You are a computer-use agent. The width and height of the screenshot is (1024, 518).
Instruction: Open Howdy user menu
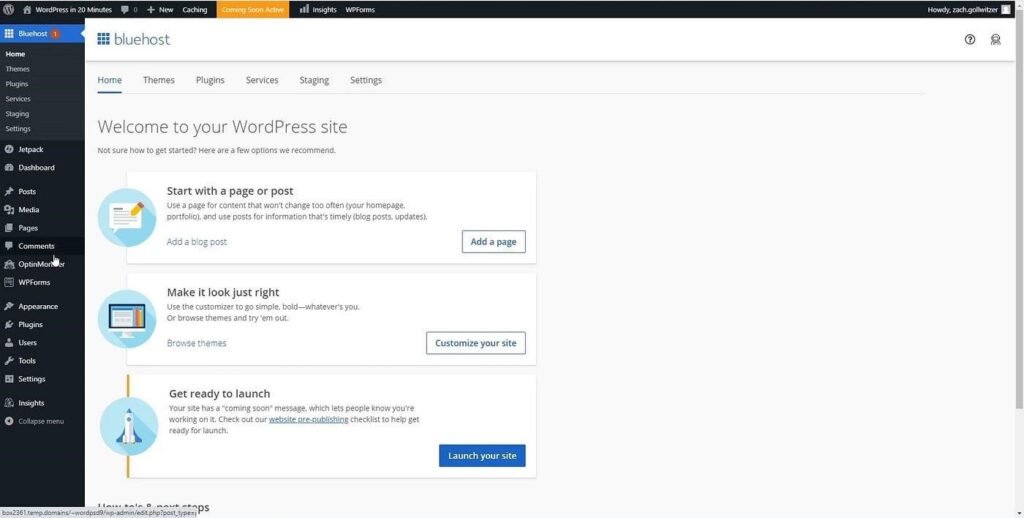[x=969, y=10]
